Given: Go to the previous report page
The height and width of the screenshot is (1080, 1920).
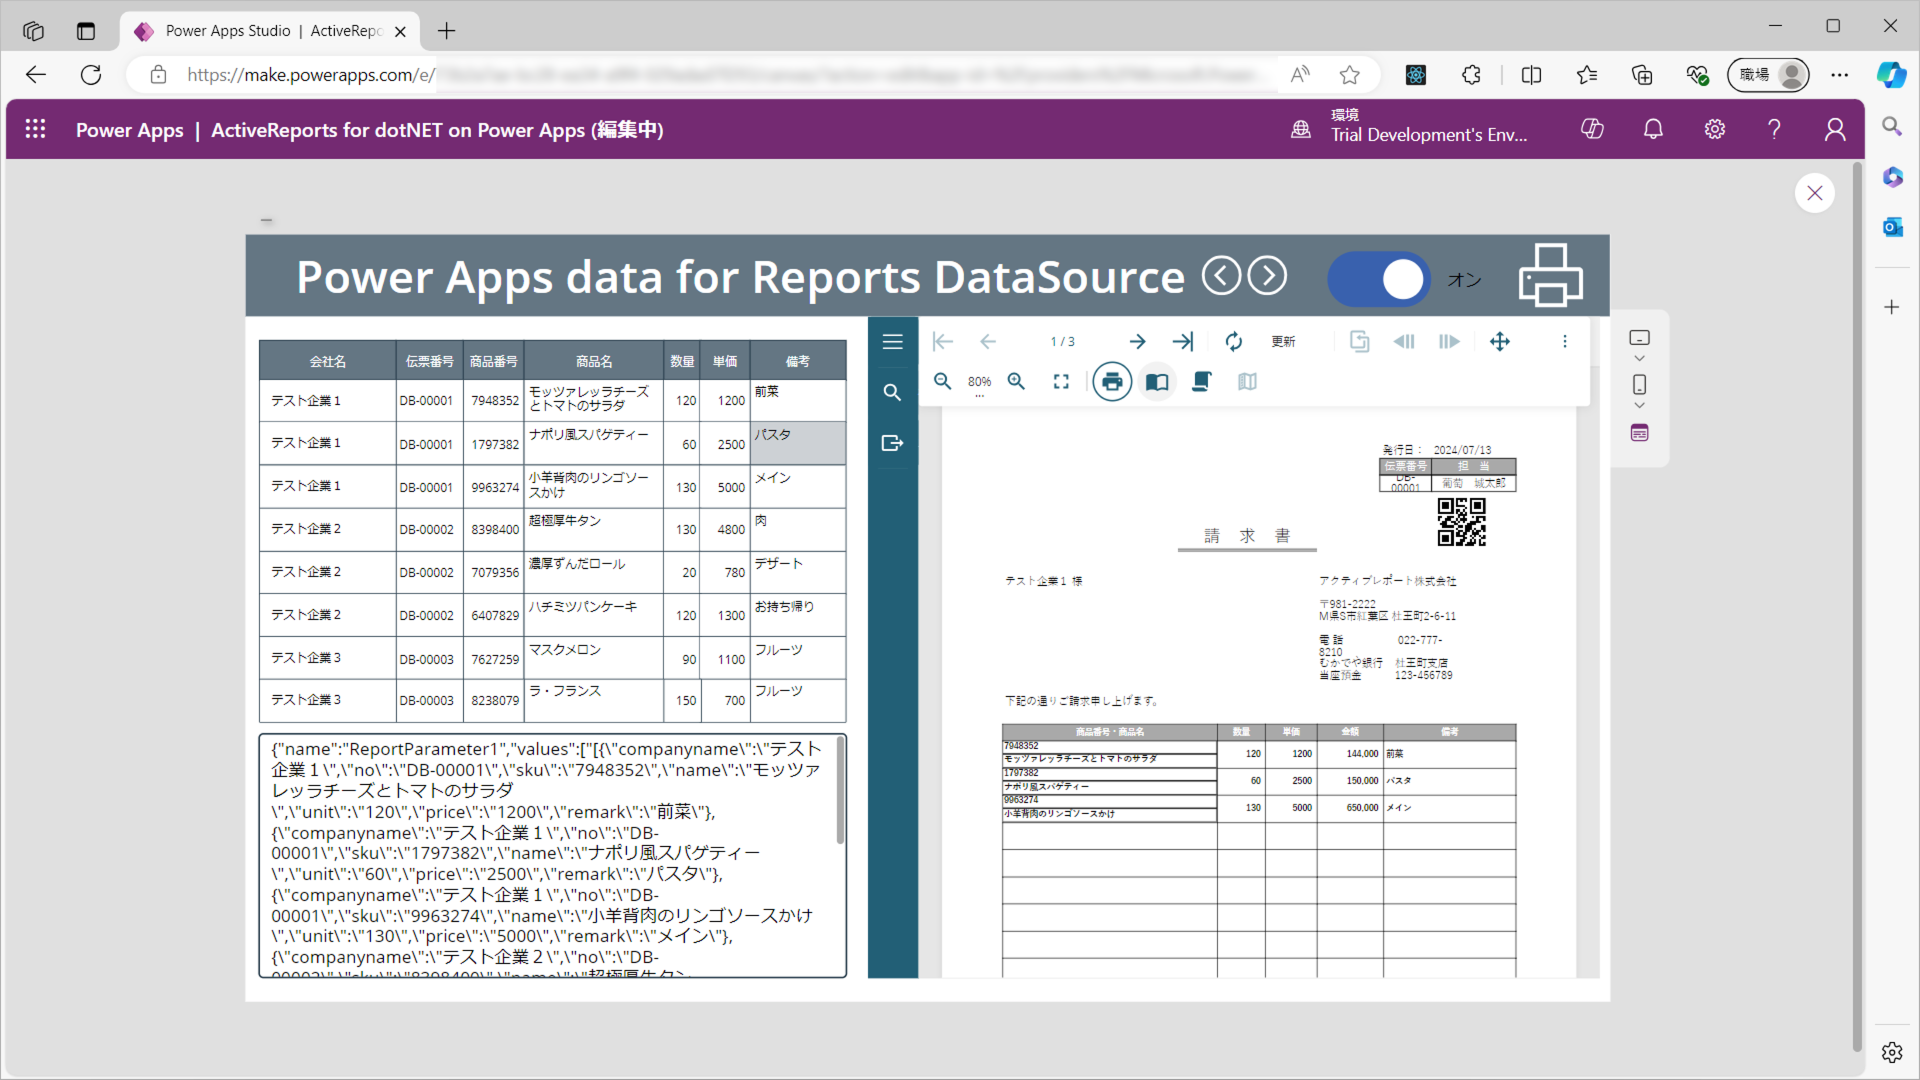Looking at the screenshot, I should [988, 342].
